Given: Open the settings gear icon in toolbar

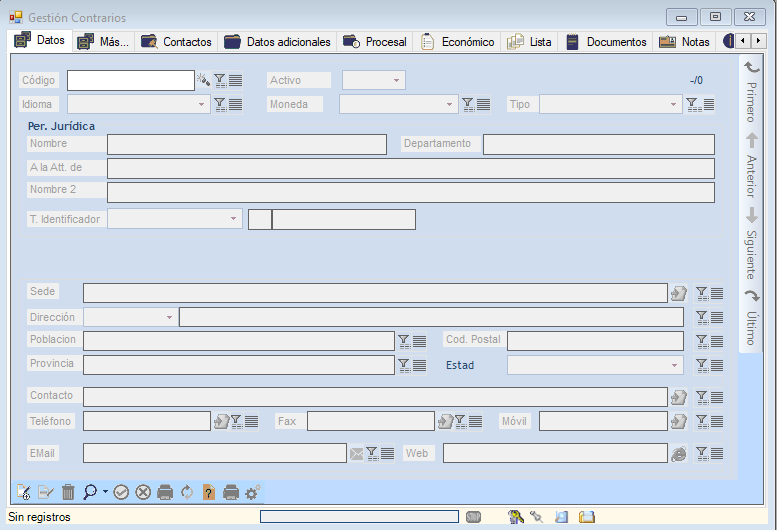Looking at the screenshot, I should point(253,492).
